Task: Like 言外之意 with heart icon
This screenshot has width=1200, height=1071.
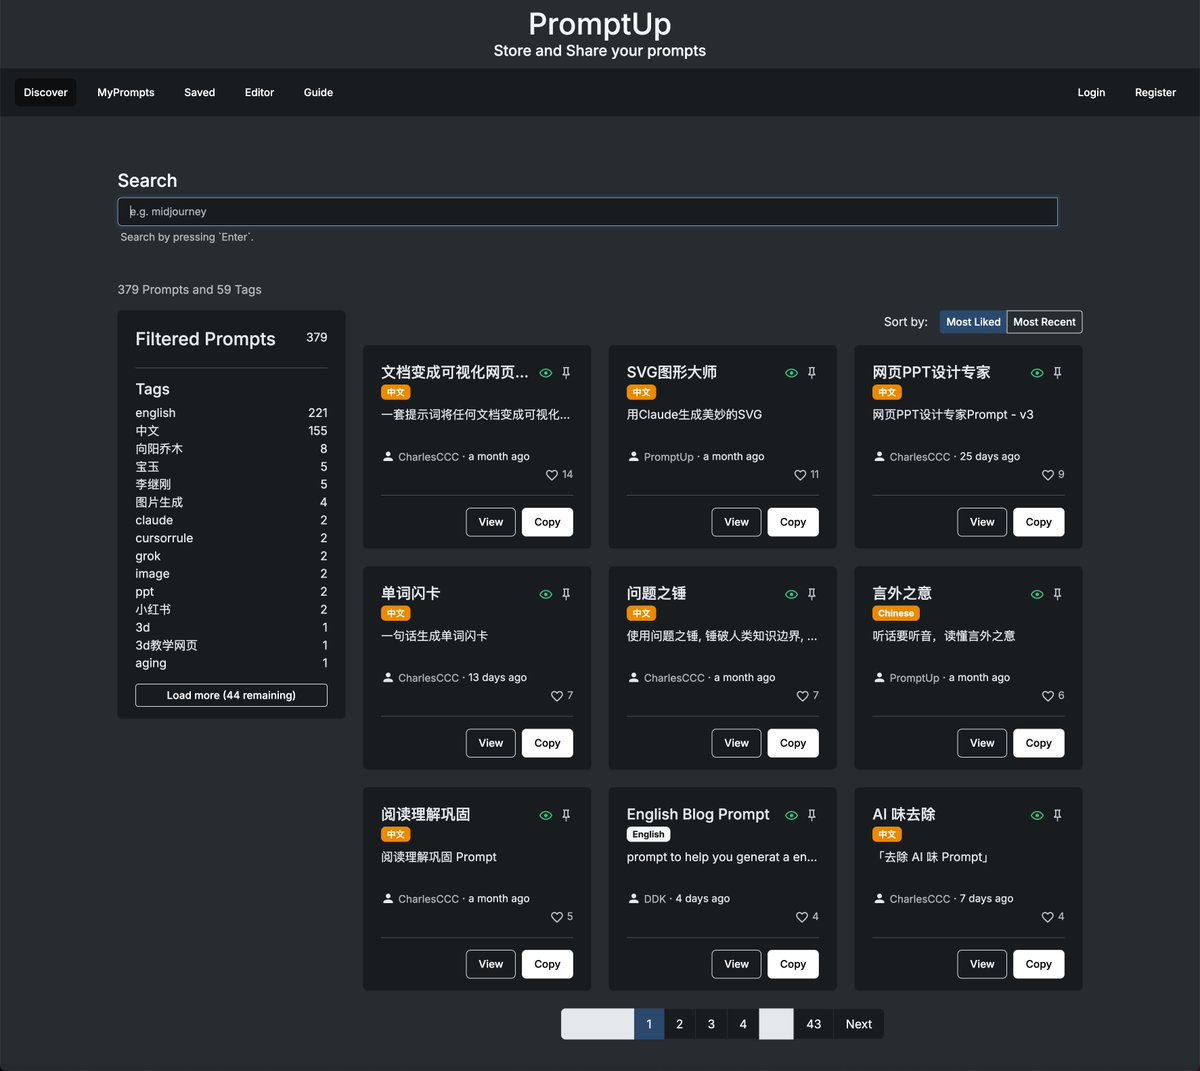Action: pyautogui.click(x=1048, y=696)
